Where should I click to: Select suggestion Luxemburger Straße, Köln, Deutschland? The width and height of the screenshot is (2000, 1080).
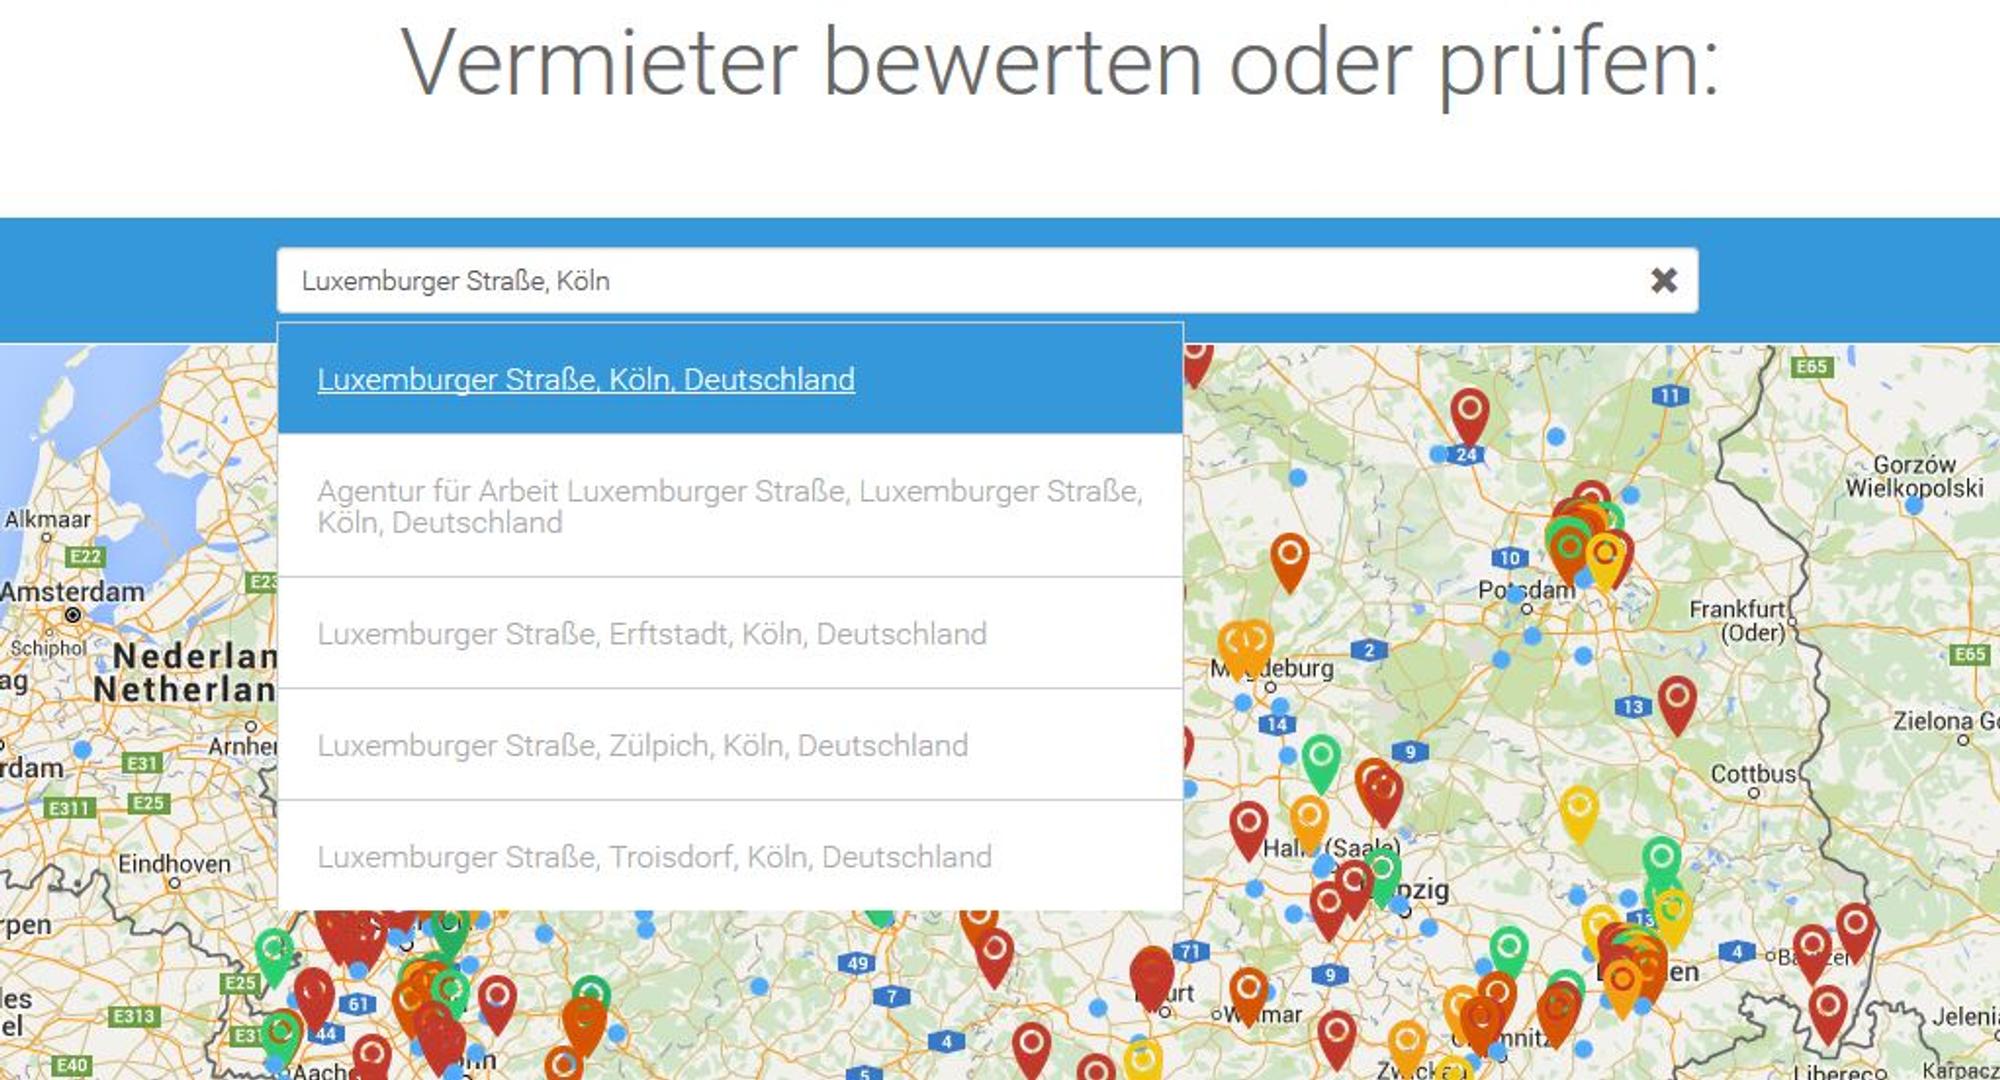coord(730,379)
